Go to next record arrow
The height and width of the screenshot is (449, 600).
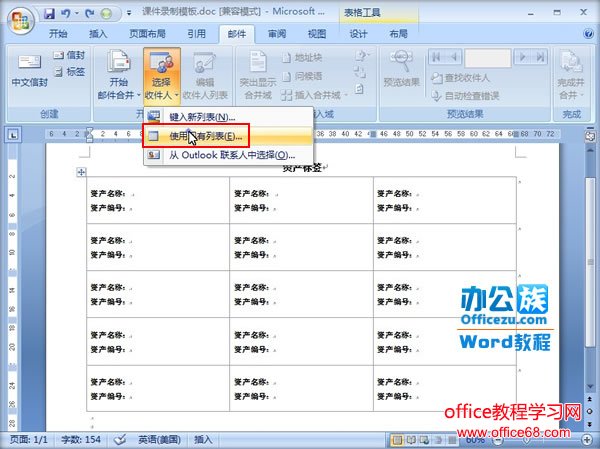pos(522,57)
